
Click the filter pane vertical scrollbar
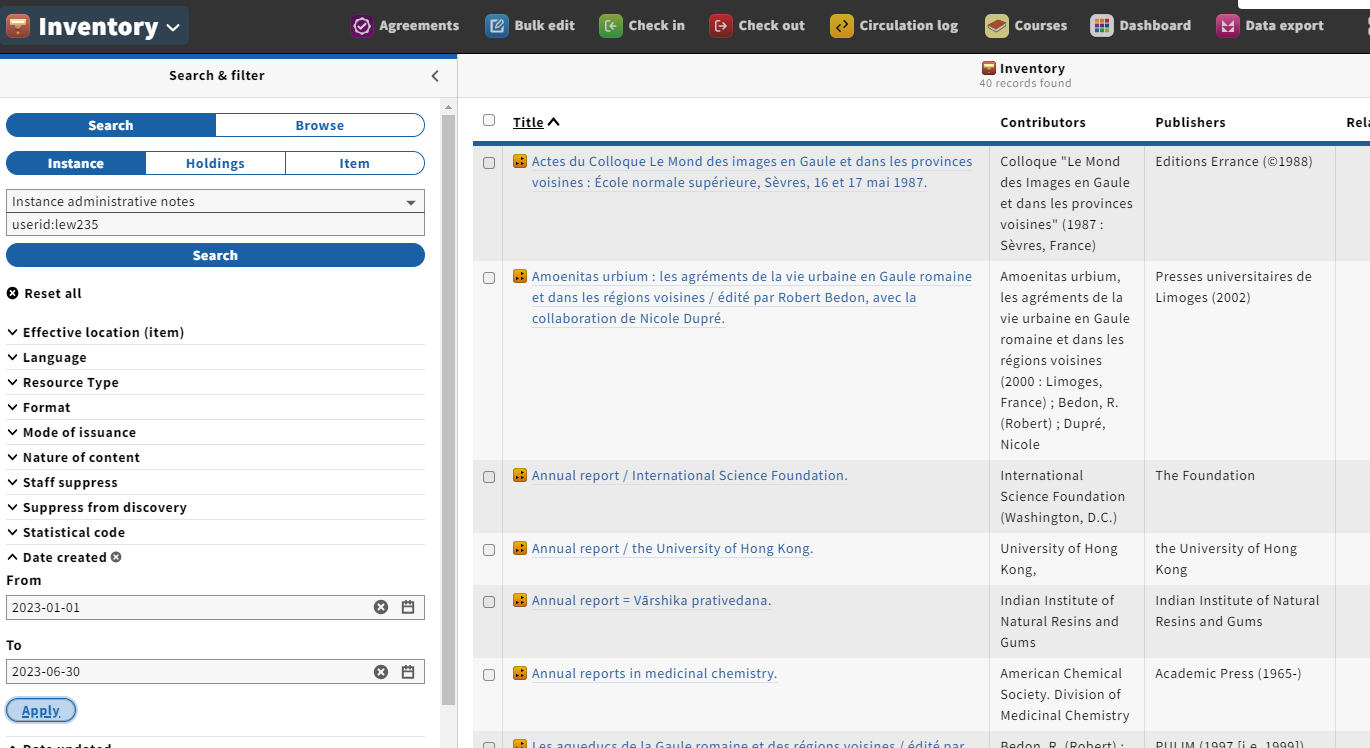pyautogui.click(x=449, y=410)
